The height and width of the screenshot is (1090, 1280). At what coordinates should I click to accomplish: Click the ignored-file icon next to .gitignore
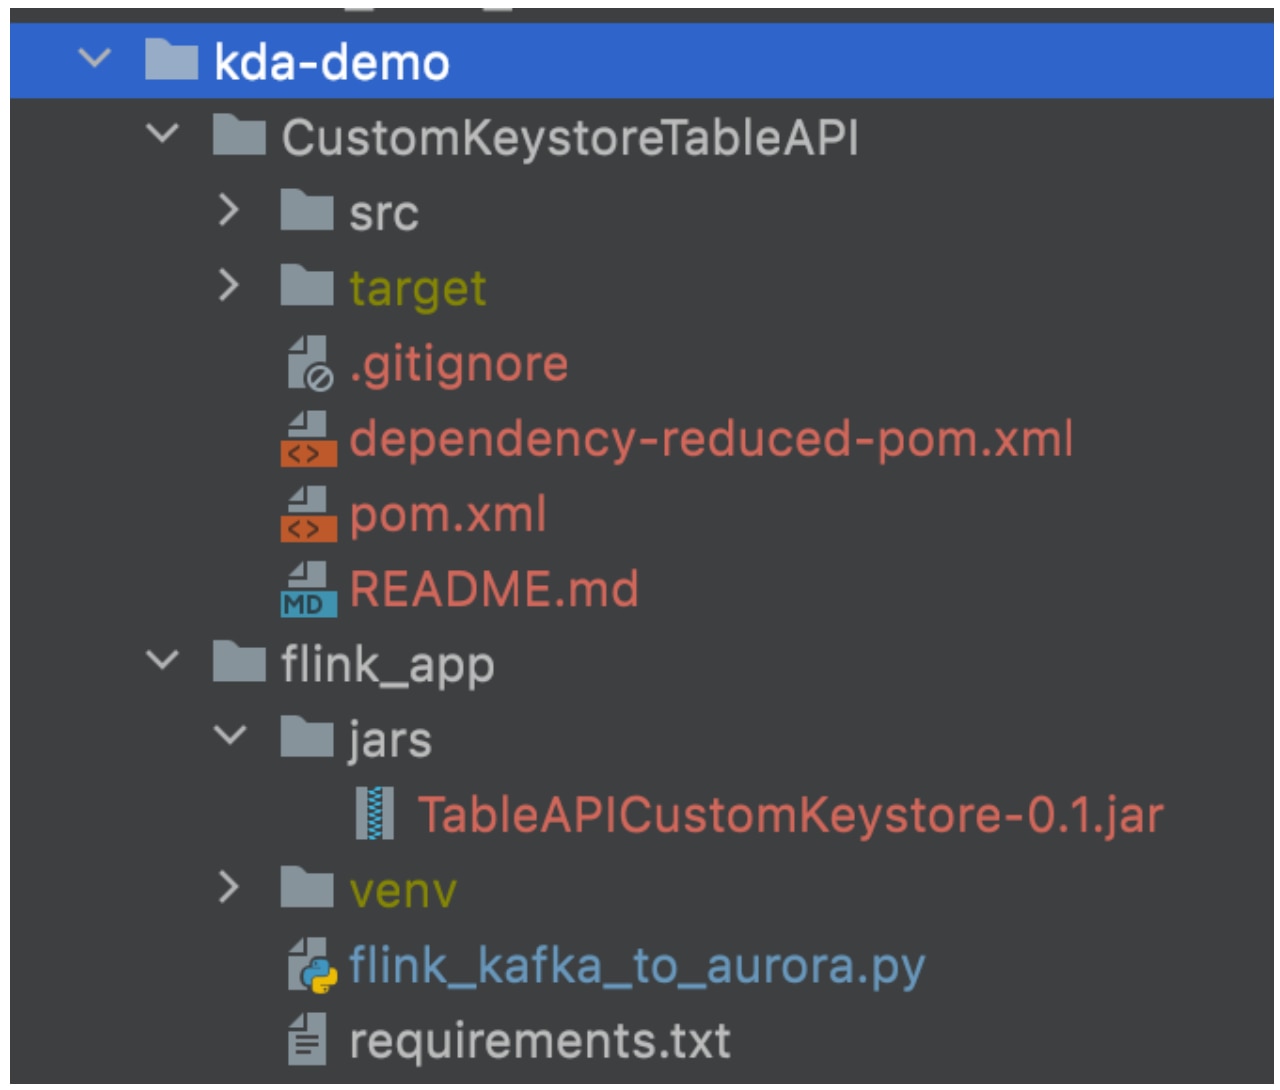[x=310, y=360]
